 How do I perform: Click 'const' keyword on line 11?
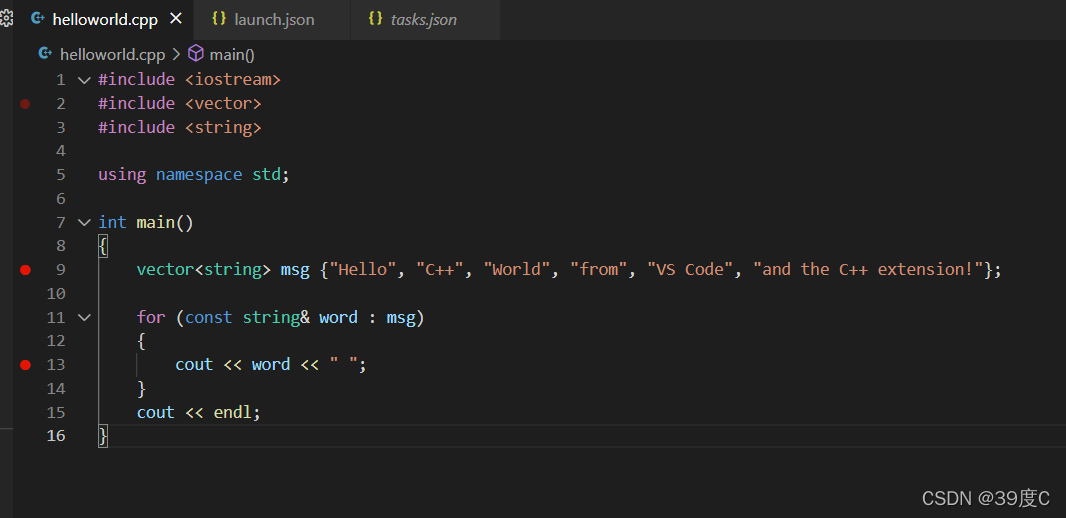(209, 317)
